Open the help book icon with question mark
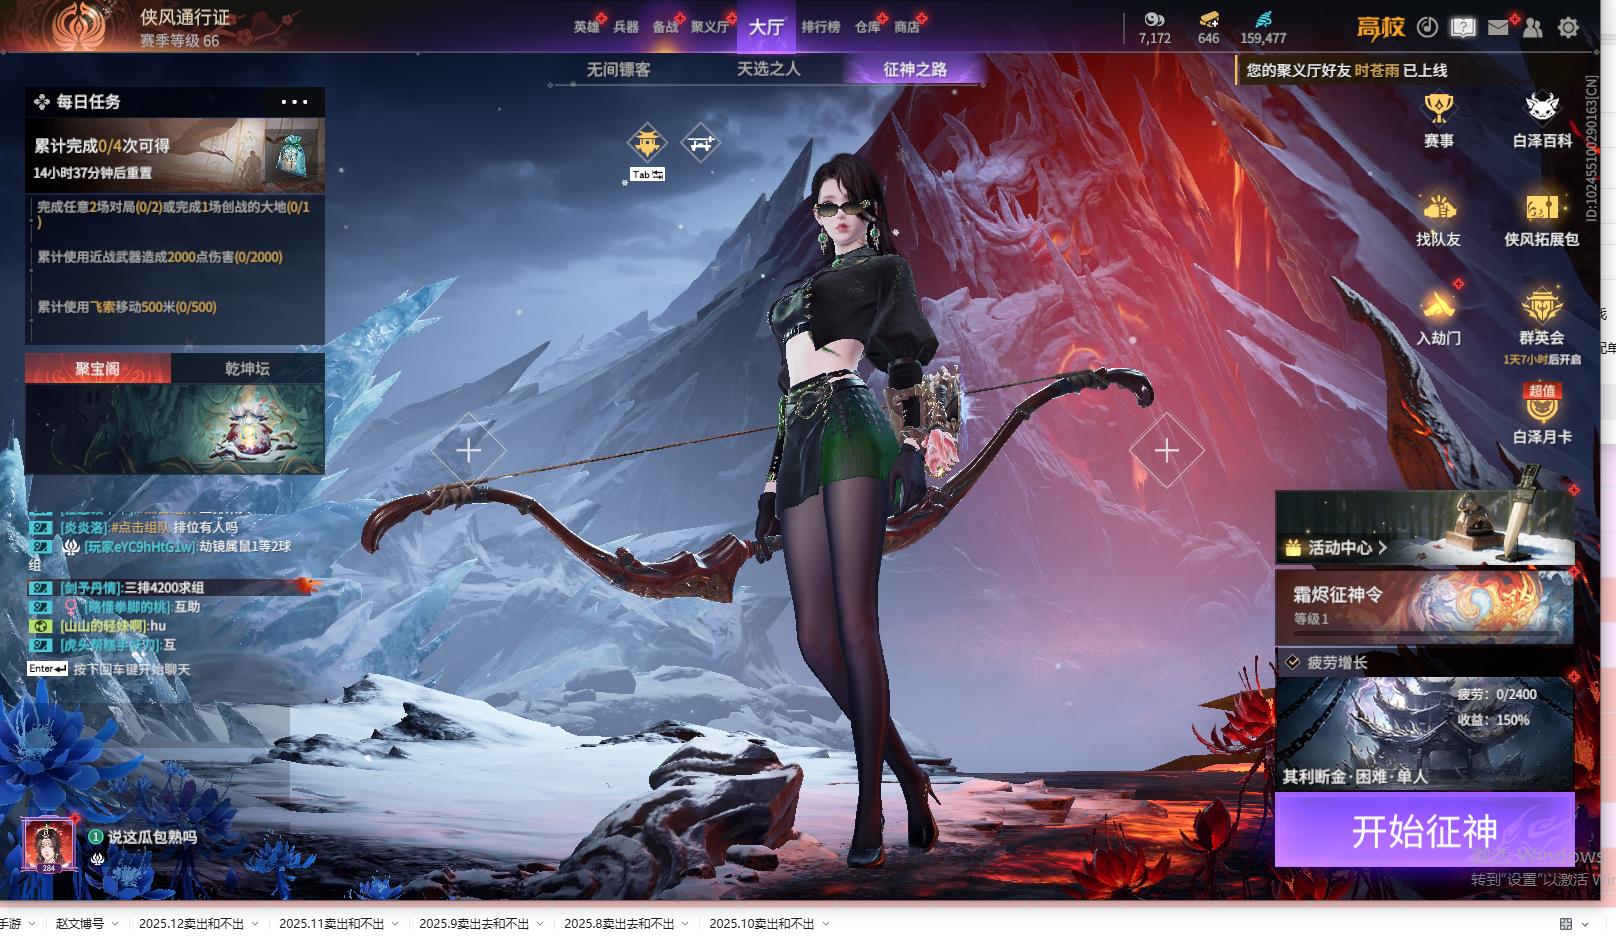 1463,28
